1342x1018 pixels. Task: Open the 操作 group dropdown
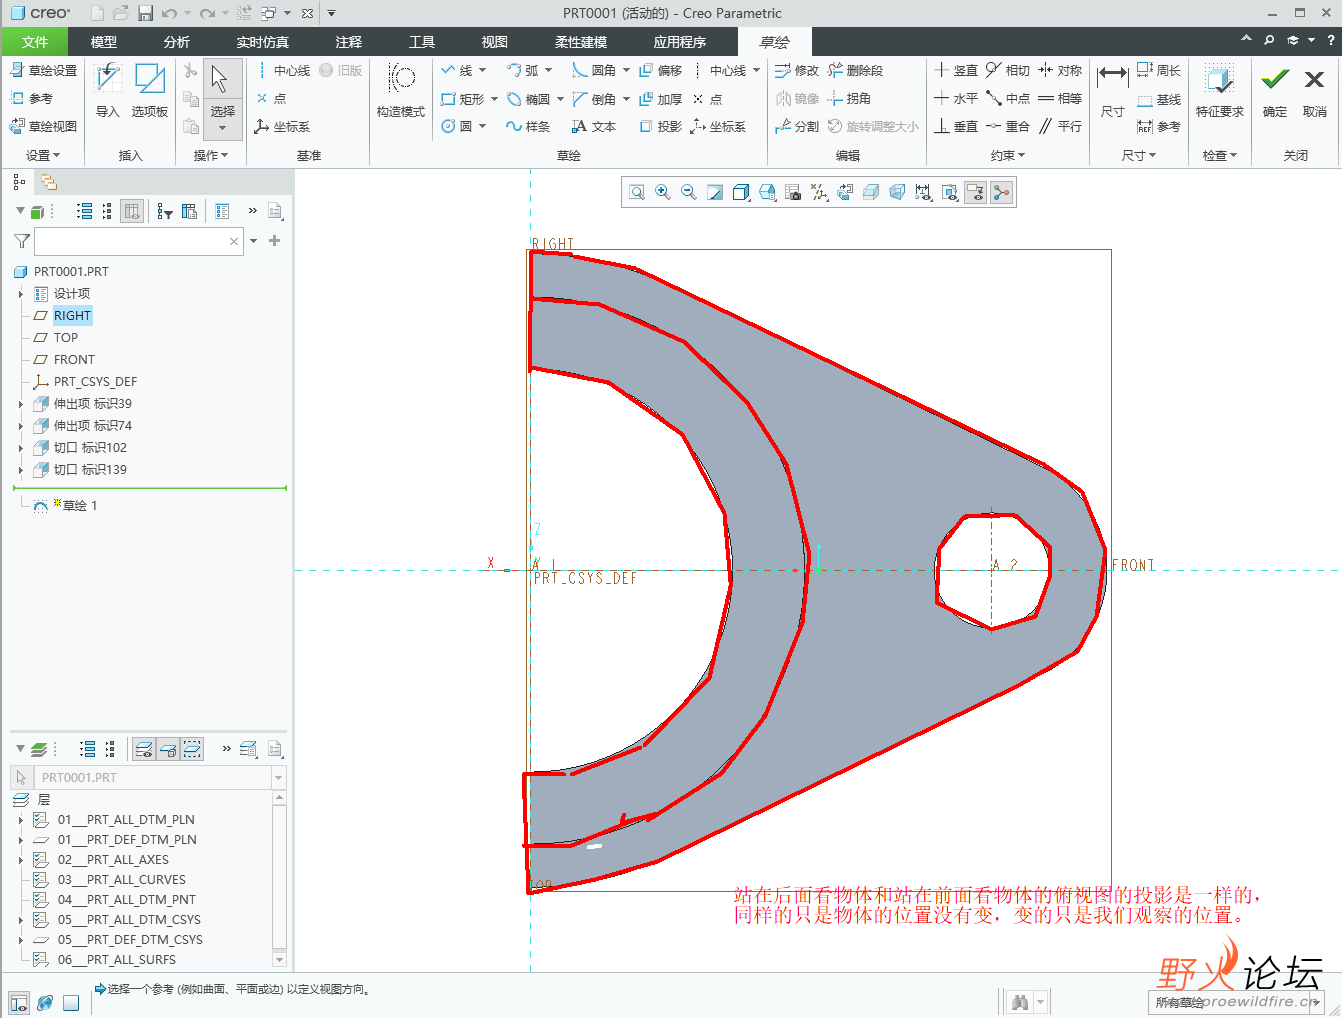point(211,155)
